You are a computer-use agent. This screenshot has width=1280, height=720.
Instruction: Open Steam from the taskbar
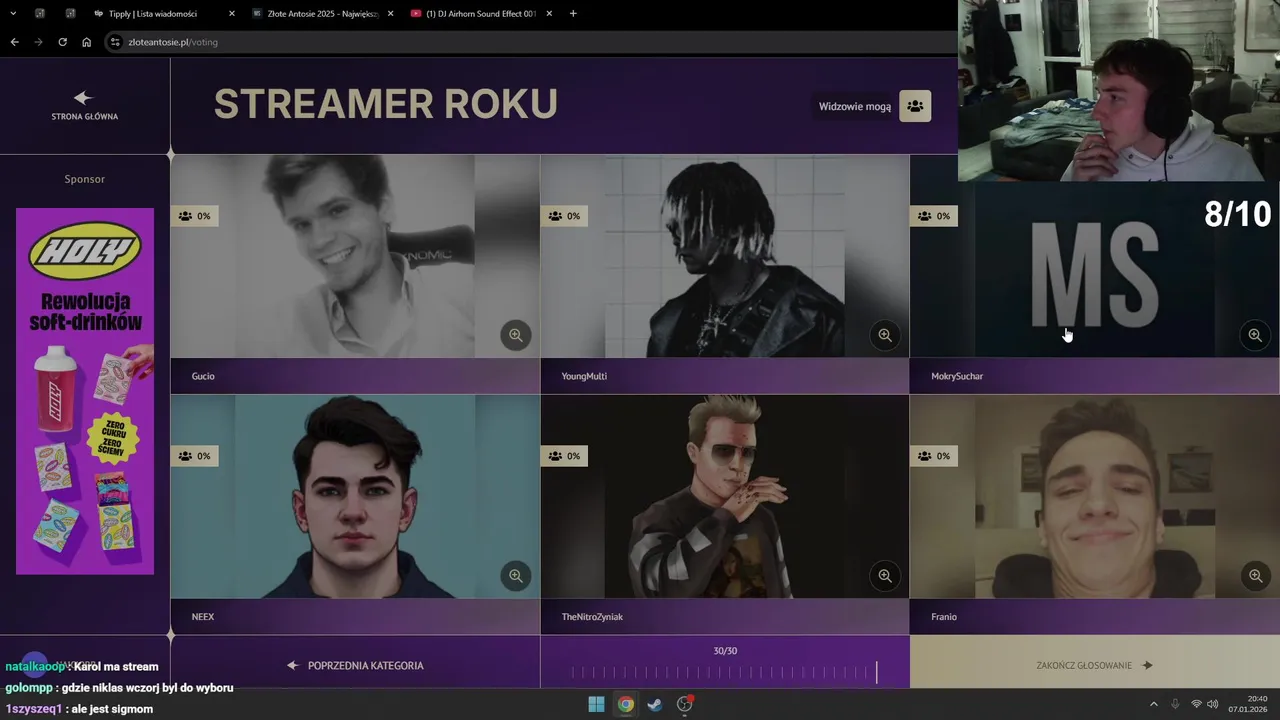pyautogui.click(x=654, y=704)
